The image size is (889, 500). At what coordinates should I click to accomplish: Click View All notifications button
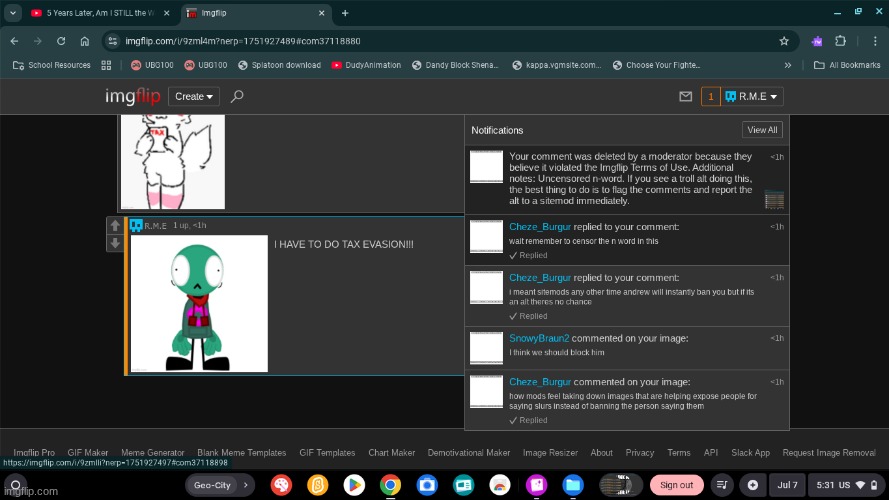762,130
